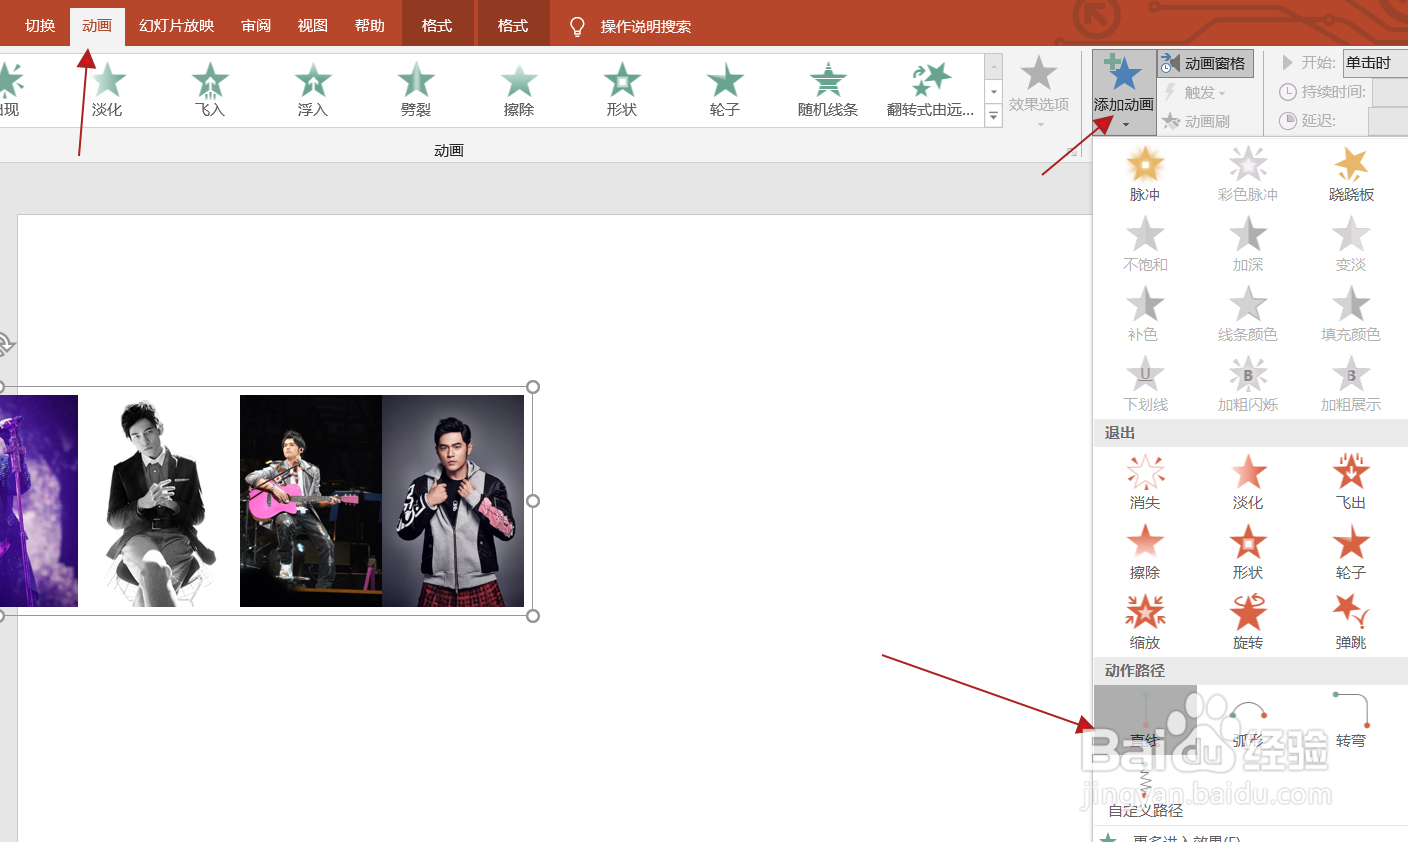Select the 加深 darken effect
The height and width of the screenshot is (842, 1408).
(x=1248, y=244)
